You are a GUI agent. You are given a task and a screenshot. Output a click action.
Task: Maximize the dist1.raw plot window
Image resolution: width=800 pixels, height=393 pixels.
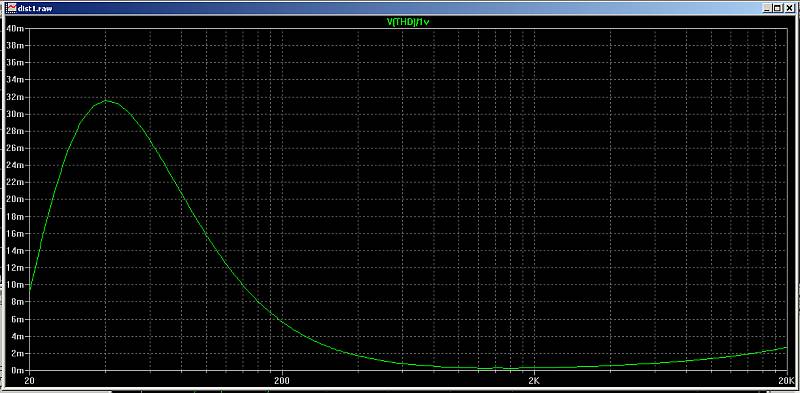(777, 8)
